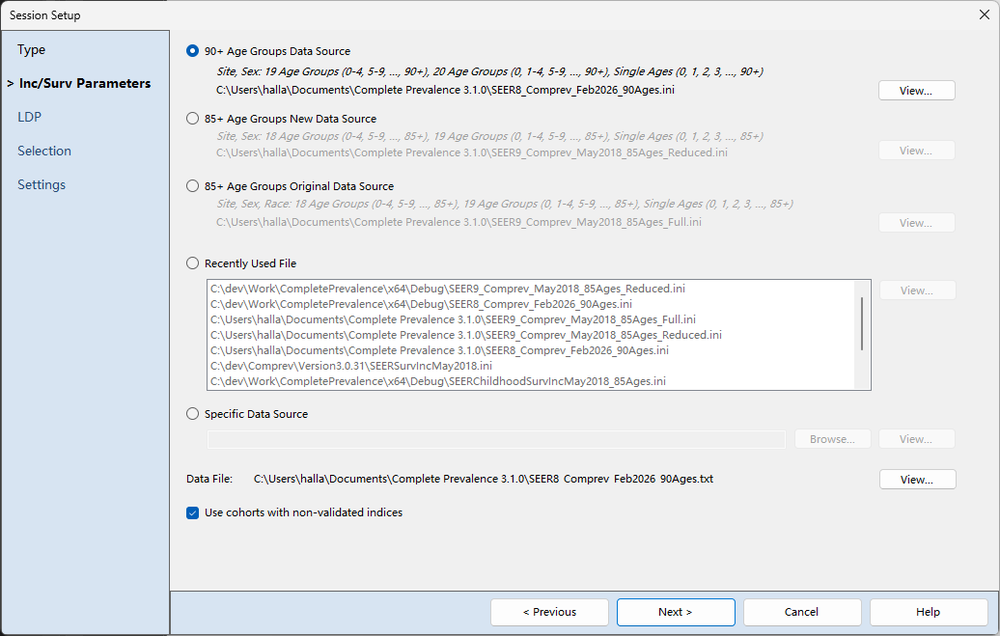Image resolution: width=1000 pixels, height=636 pixels.
Task: Click View for the 90+ Ages ini file
Action: click(916, 91)
